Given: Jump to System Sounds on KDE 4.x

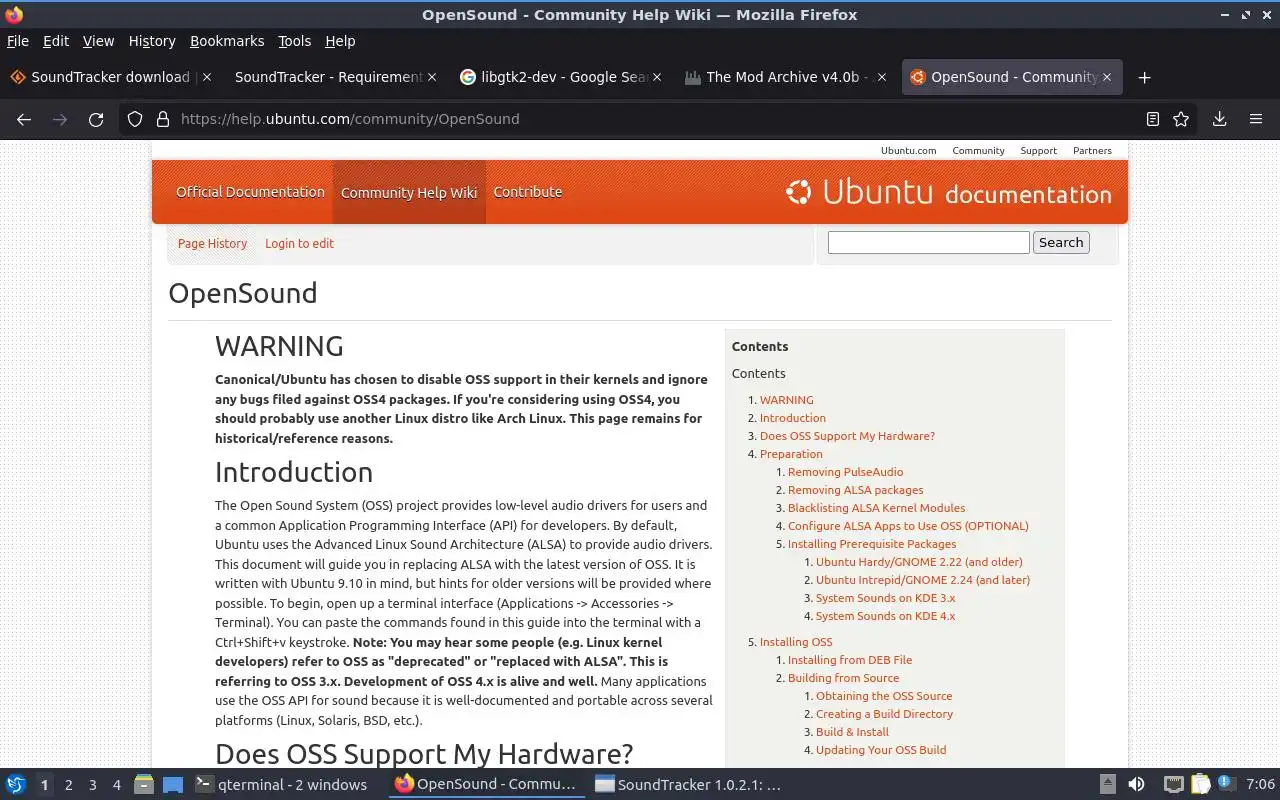Looking at the screenshot, I should click(x=885, y=616).
